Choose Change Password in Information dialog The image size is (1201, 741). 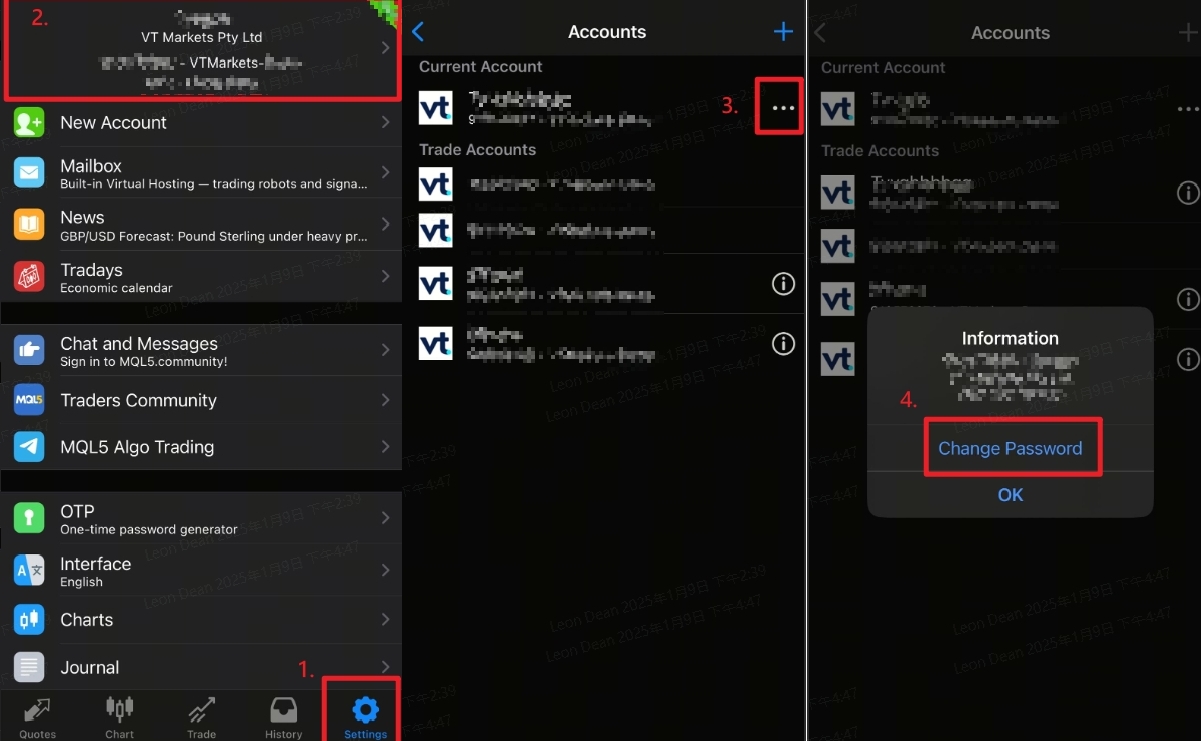[x=1010, y=448]
